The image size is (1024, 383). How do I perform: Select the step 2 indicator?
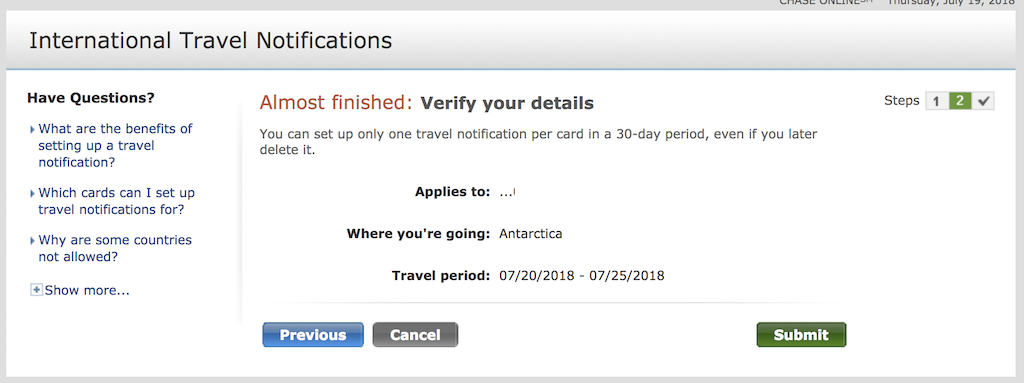tap(959, 101)
